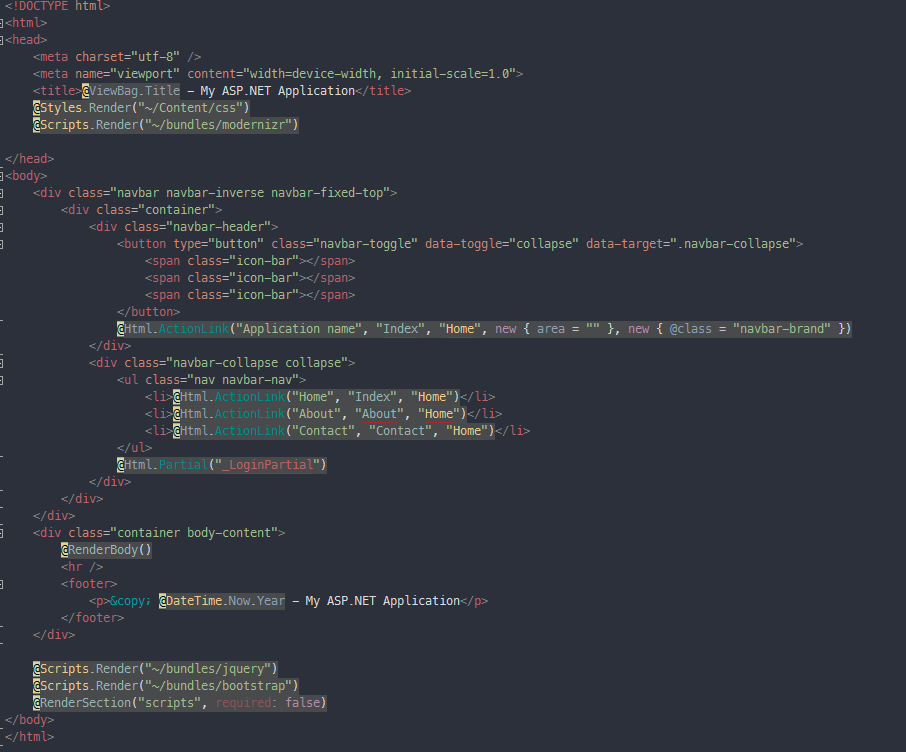Fold the nav navbar-nav ul block
906x752 pixels.
2,380
